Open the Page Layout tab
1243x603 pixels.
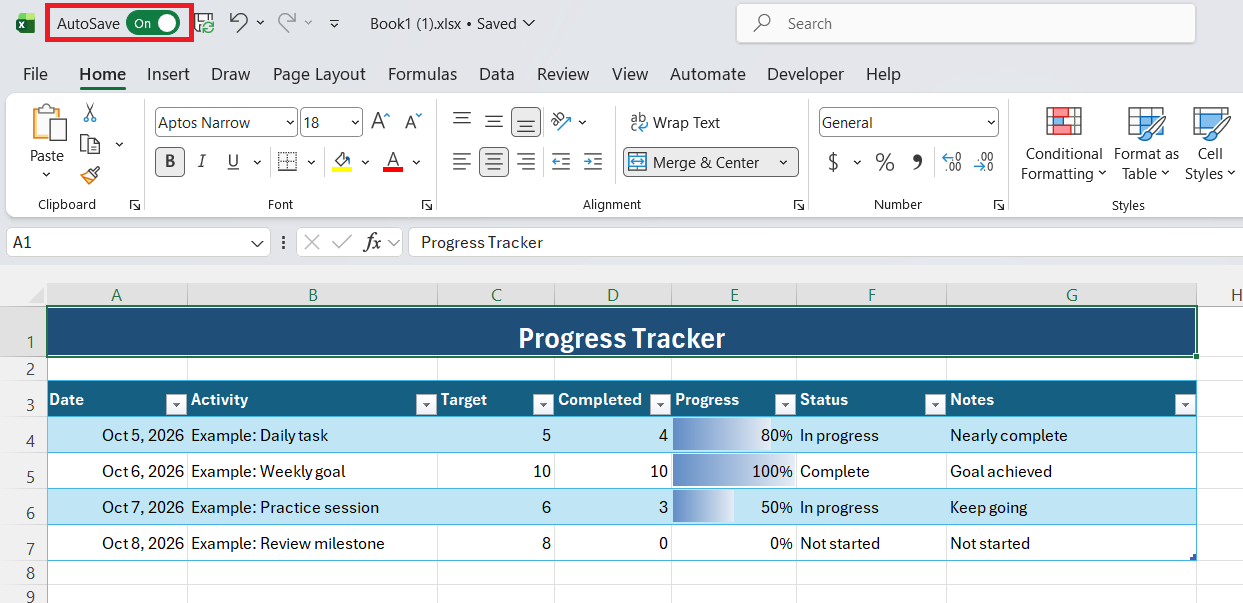coord(319,74)
